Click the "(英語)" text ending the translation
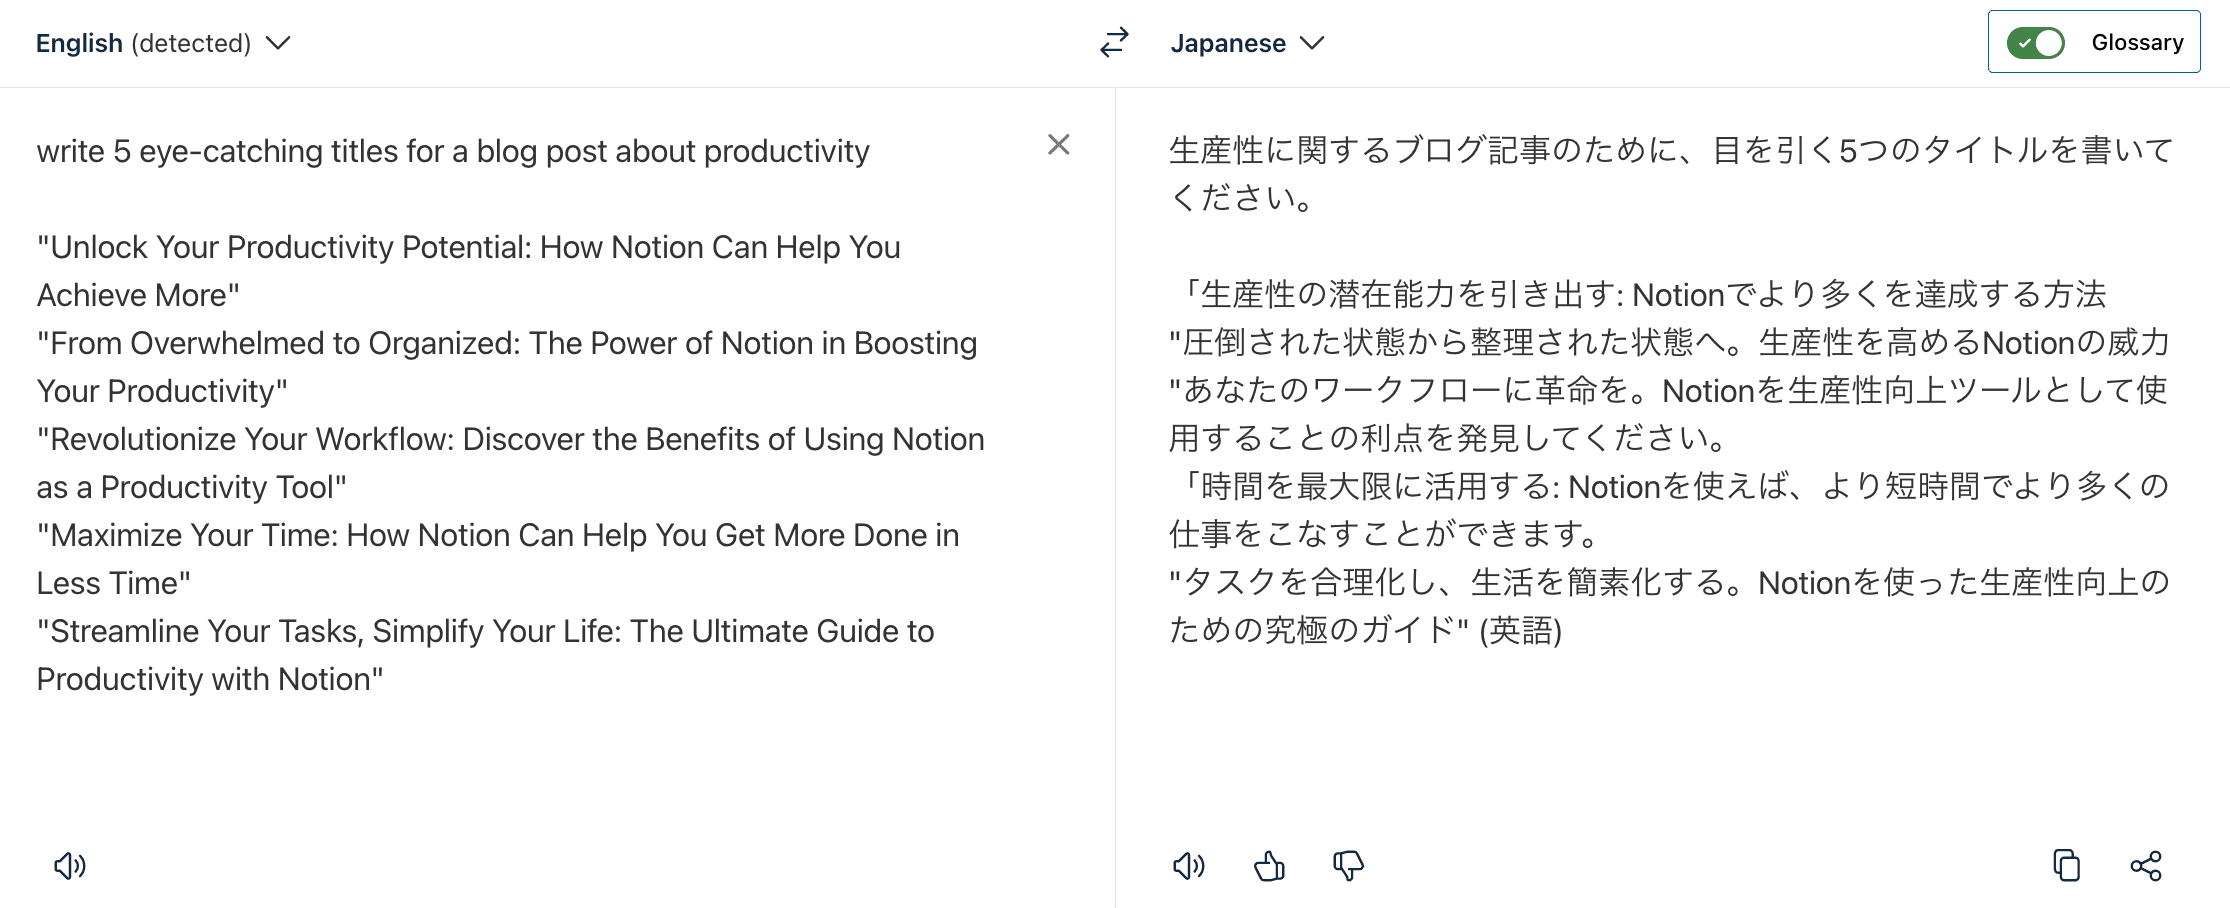Image resolution: width=2230 pixels, height=908 pixels. (1520, 631)
